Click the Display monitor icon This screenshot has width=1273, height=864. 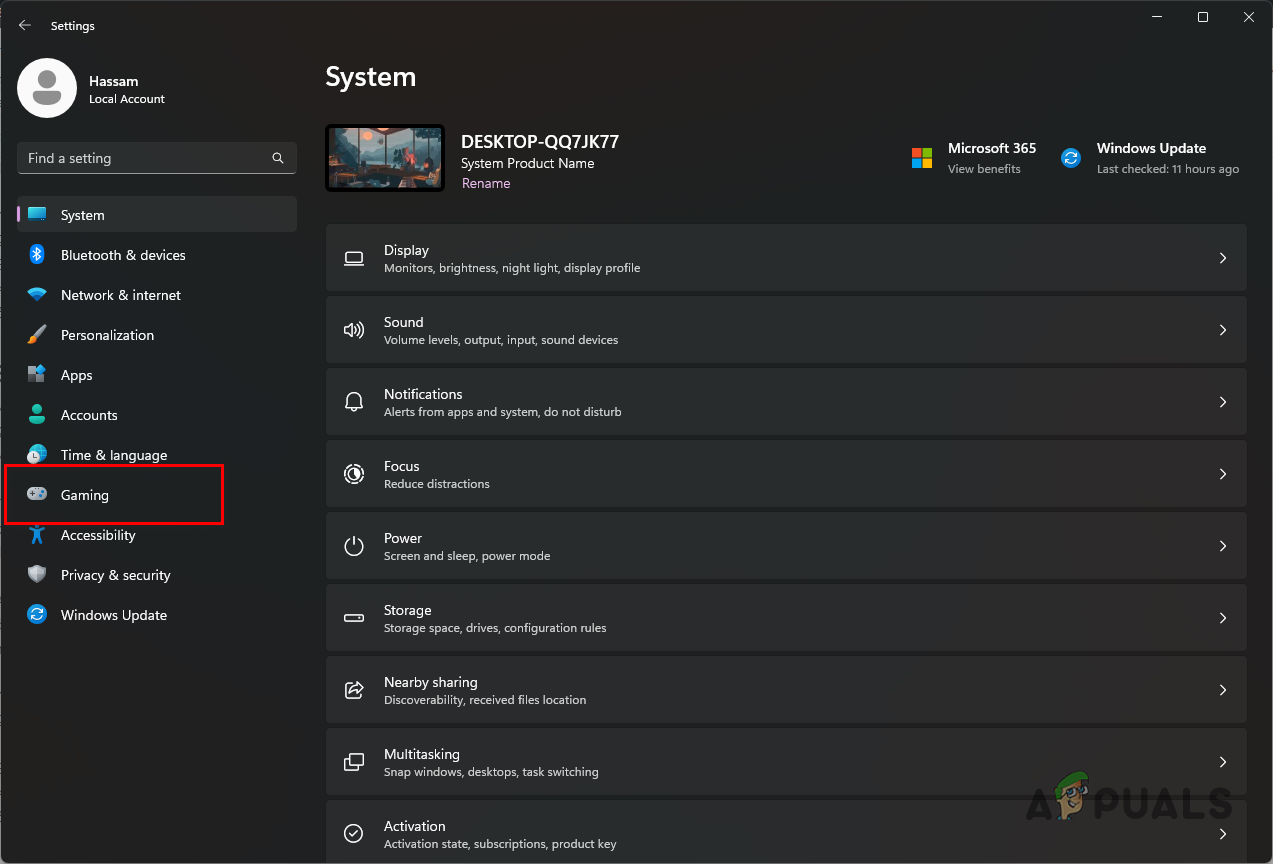click(354, 258)
